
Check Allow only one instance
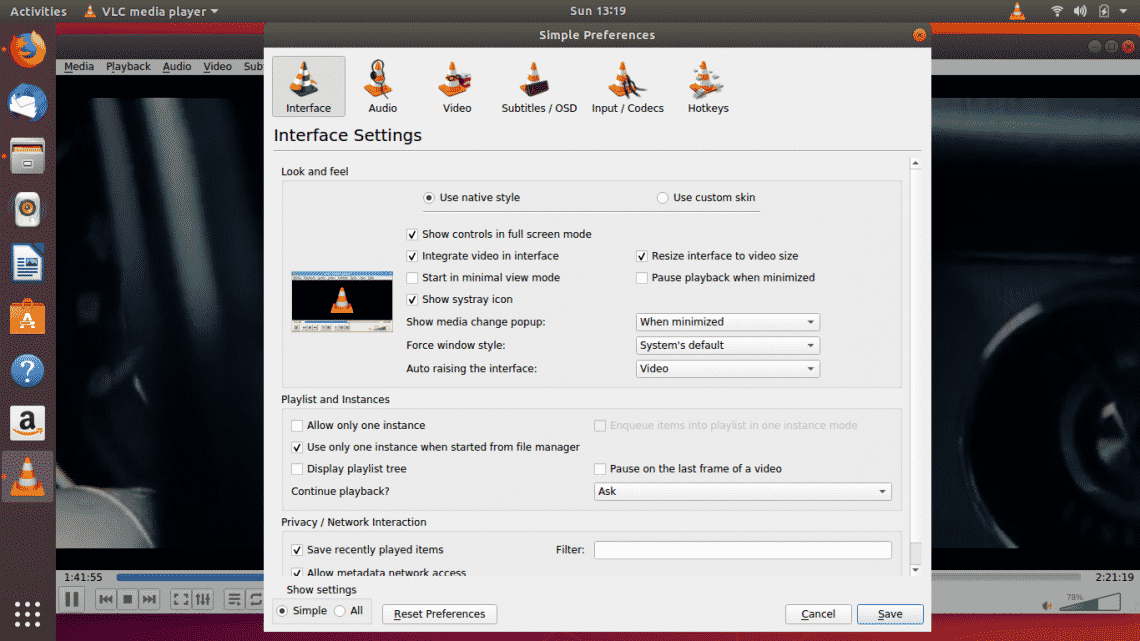pos(297,425)
